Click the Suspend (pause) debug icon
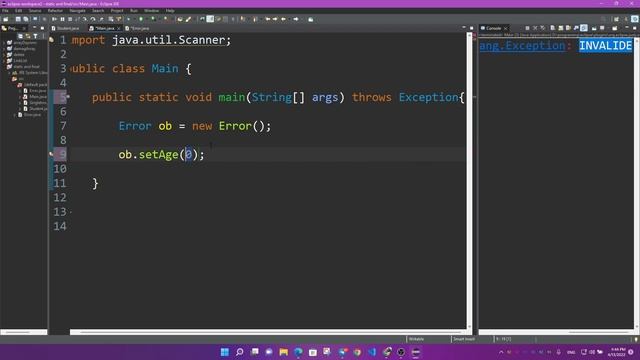The image size is (640, 360). coord(62,19)
